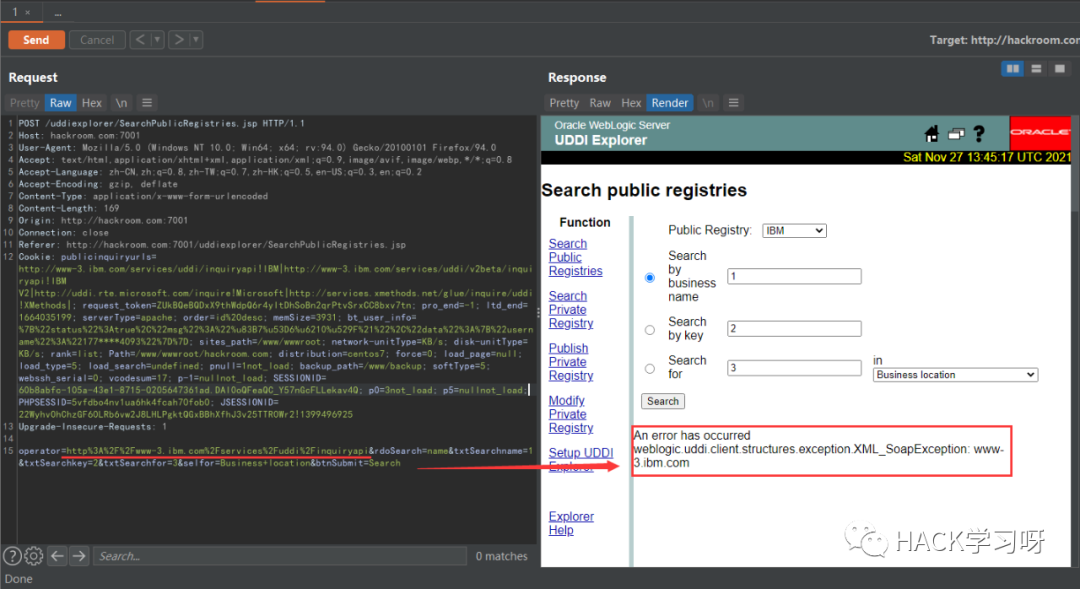Switch Request view to Raw
This screenshot has height=589, width=1080.
tap(61, 103)
